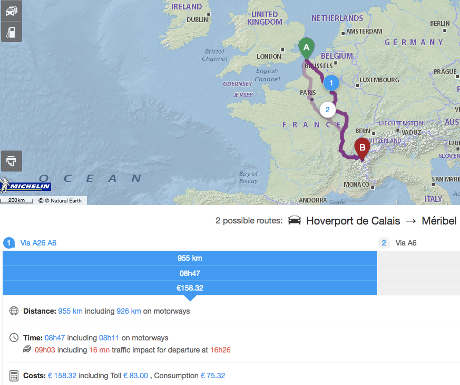The height and width of the screenshot is (385, 460).
Task: Open the Michelin logo link
Action: tap(25, 185)
